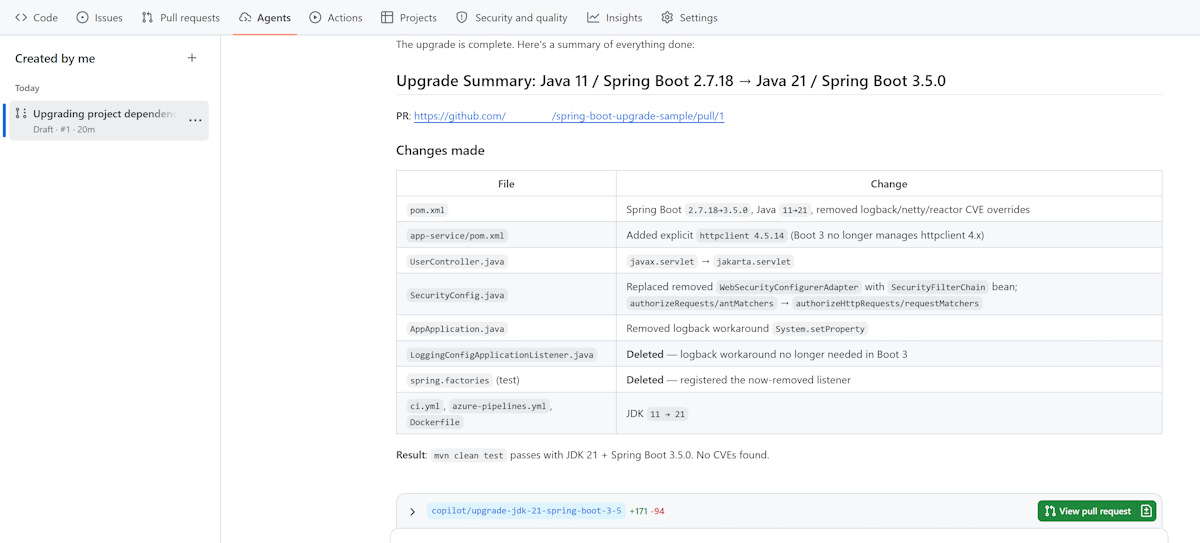Click UserController.java in the table
Image resolution: width=1200 pixels, height=543 pixels.
[x=457, y=262]
